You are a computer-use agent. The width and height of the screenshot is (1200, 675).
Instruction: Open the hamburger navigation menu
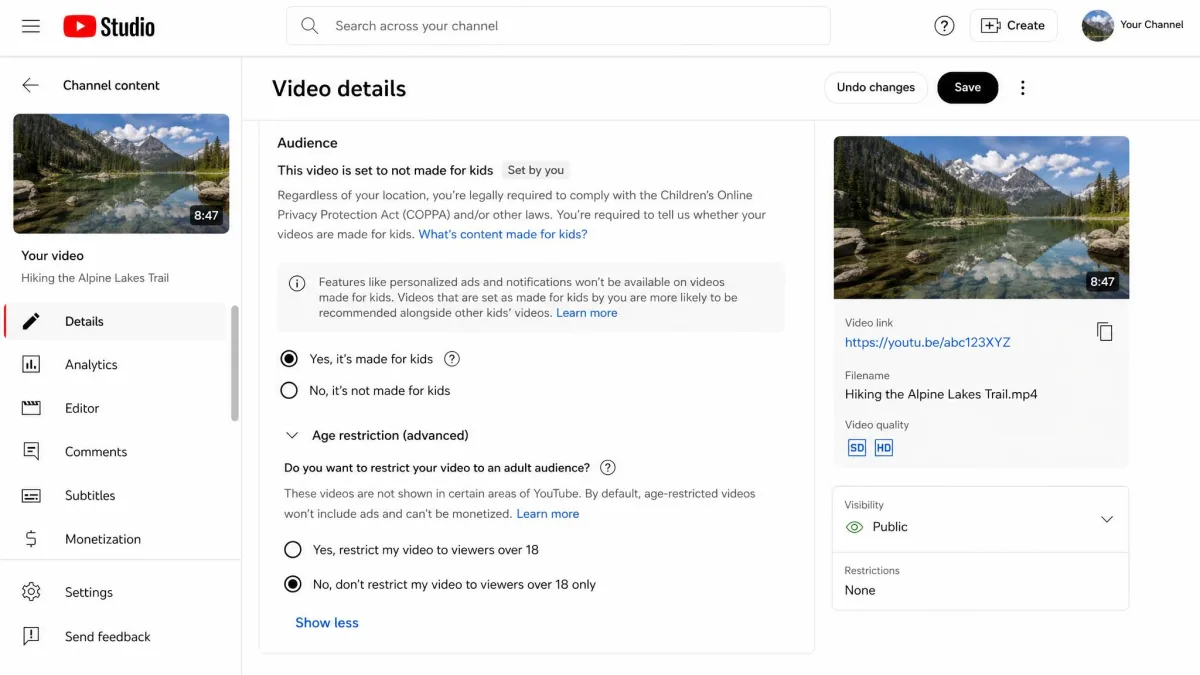click(31, 26)
